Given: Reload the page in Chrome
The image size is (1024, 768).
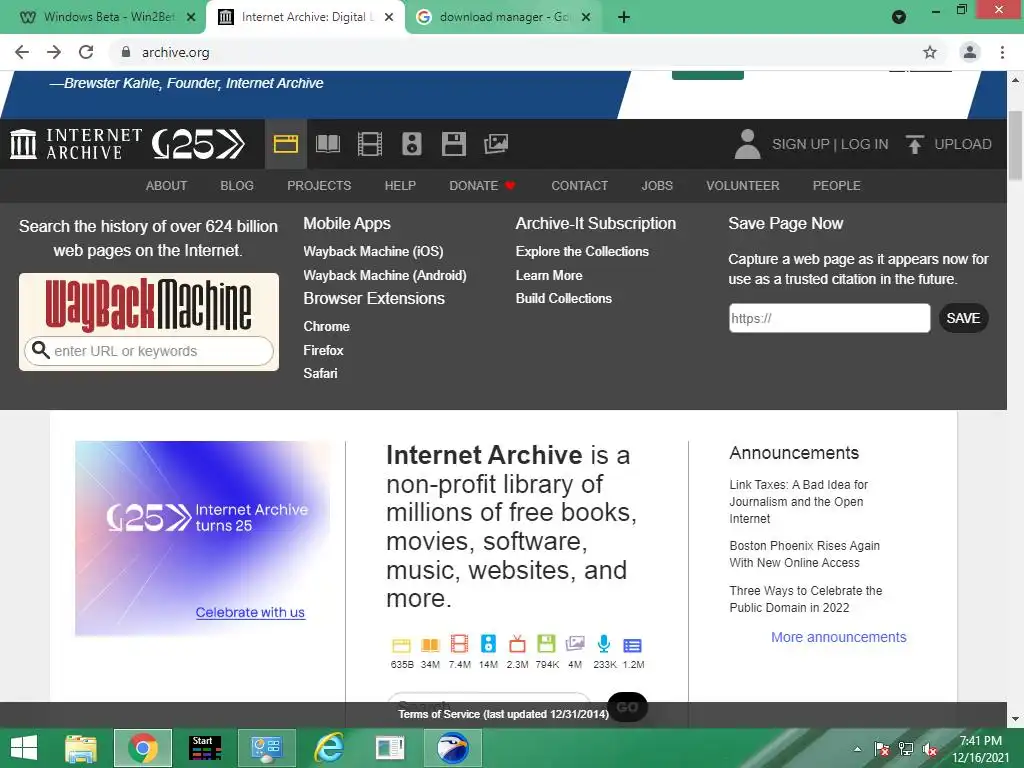Looking at the screenshot, I should [x=86, y=52].
